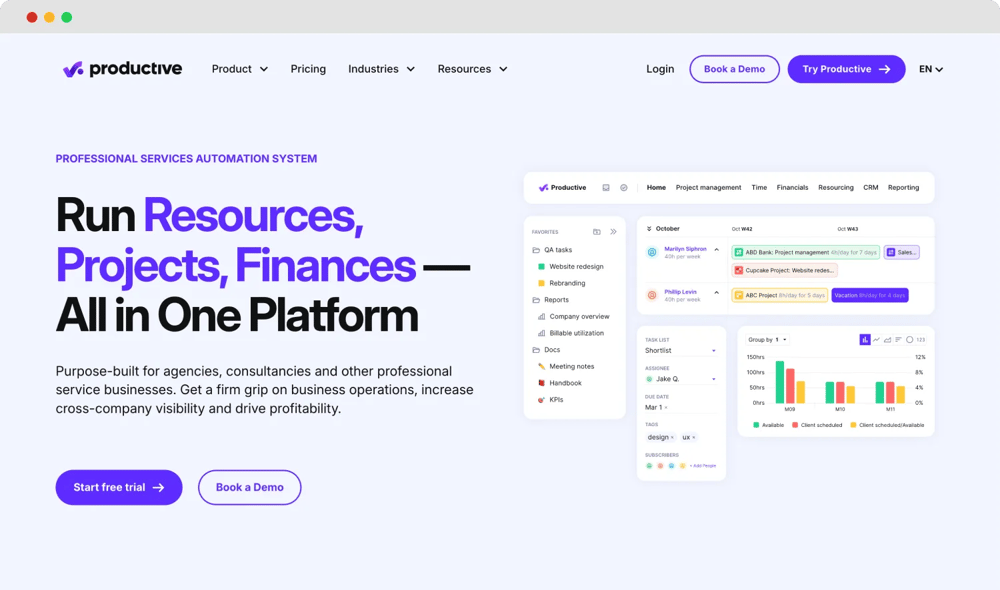
Task: Select the area chart view icon
Action: 888,339
